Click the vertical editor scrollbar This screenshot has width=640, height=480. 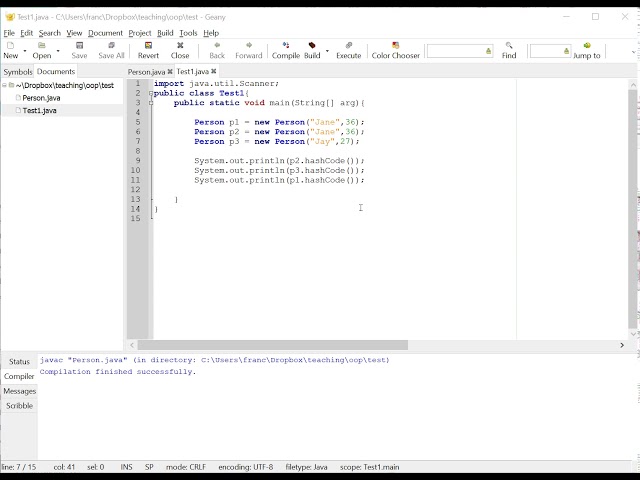(633, 208)
